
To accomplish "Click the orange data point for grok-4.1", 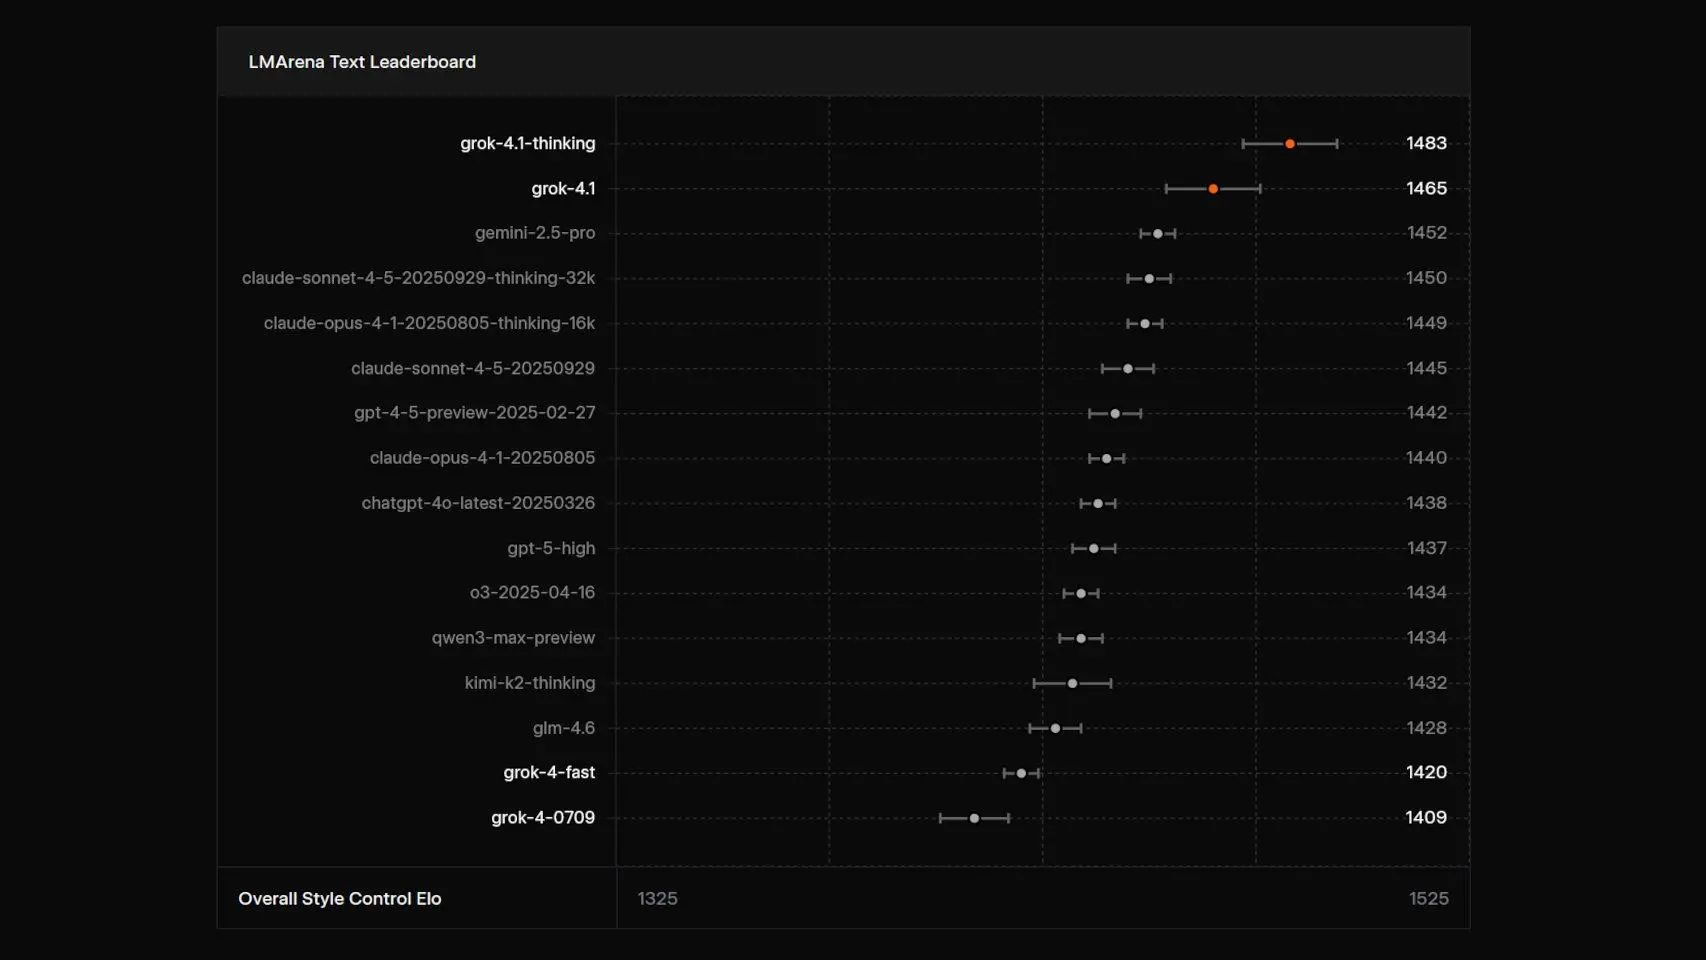I will 1213,189.
